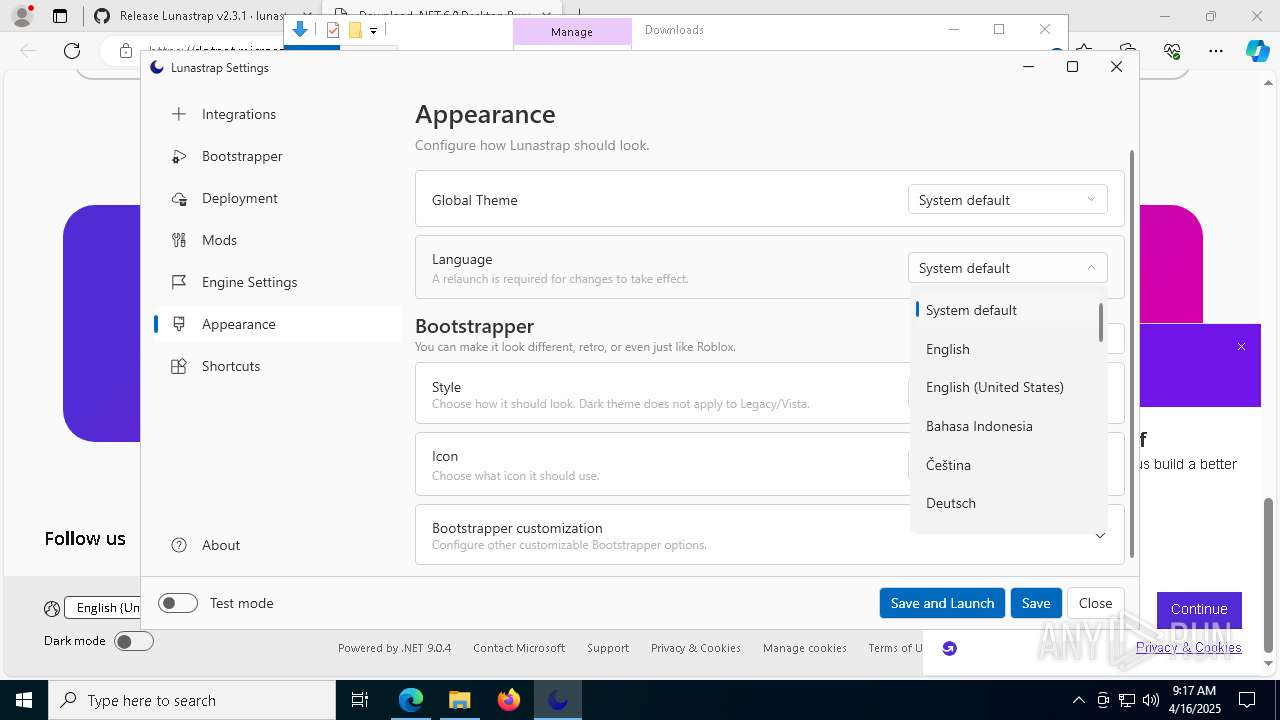This screenshot has width=1280, height=720.
Task: Click the Integrations plus icon in sidebar
Action: [179, 114]
